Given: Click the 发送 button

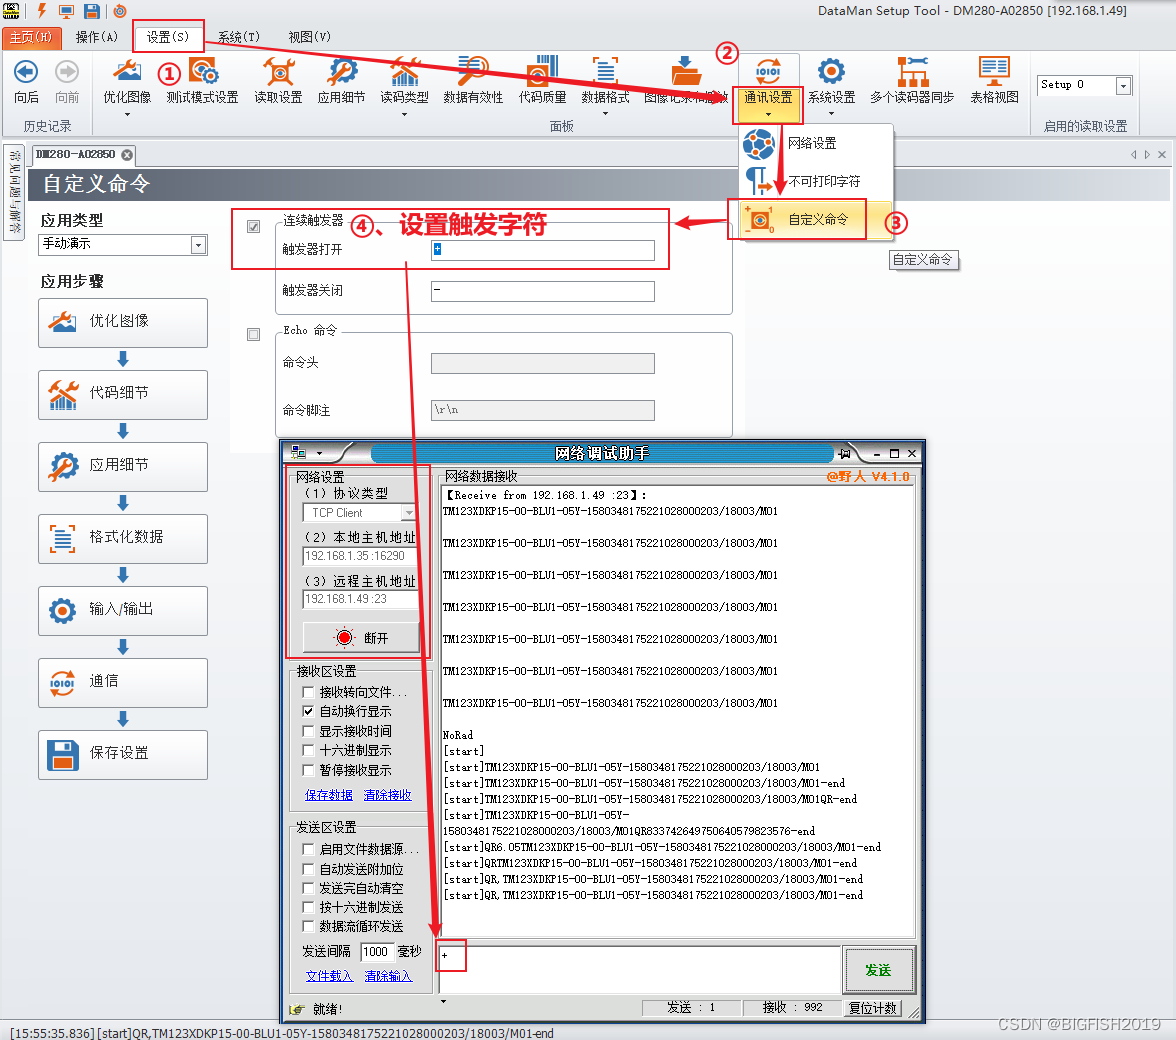Looking at the screenshot, I should 879,969.
